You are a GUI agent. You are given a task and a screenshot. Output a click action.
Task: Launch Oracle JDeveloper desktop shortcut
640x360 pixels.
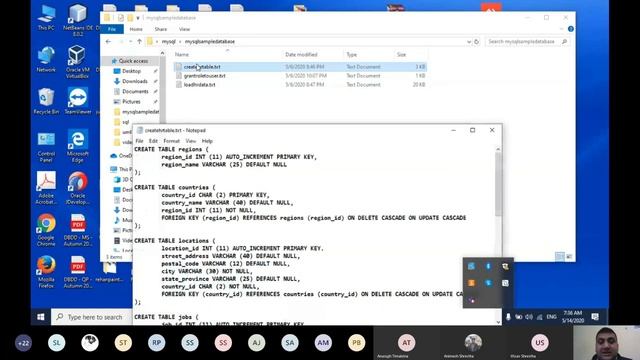pyautogui.click(x=78, y=188)
